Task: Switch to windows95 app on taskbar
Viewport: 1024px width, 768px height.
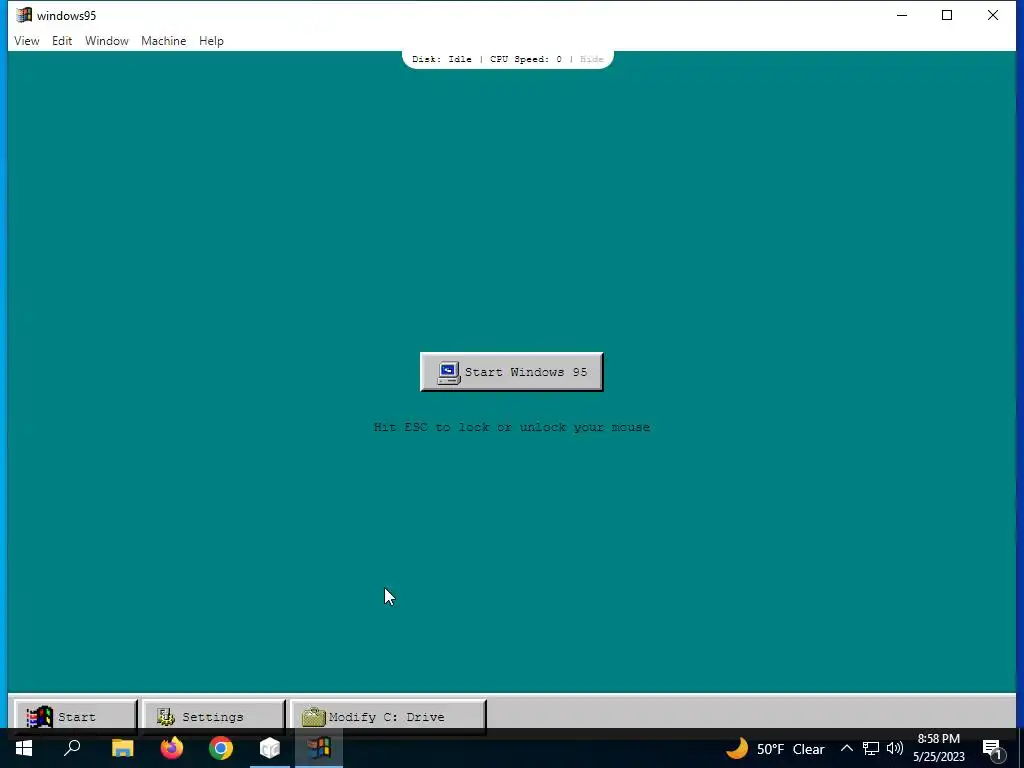Action: click(x=319, y=748)
